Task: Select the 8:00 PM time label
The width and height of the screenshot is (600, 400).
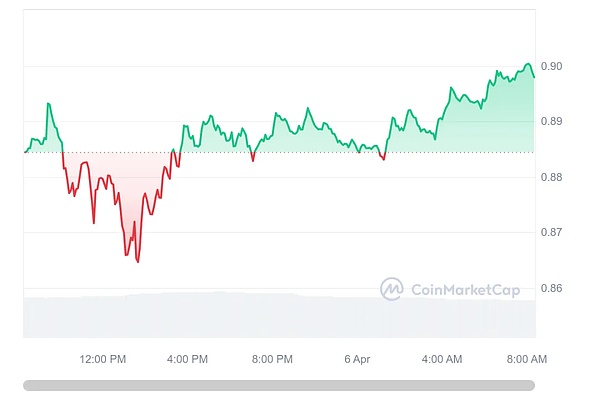Action: (x=272, y=359)
